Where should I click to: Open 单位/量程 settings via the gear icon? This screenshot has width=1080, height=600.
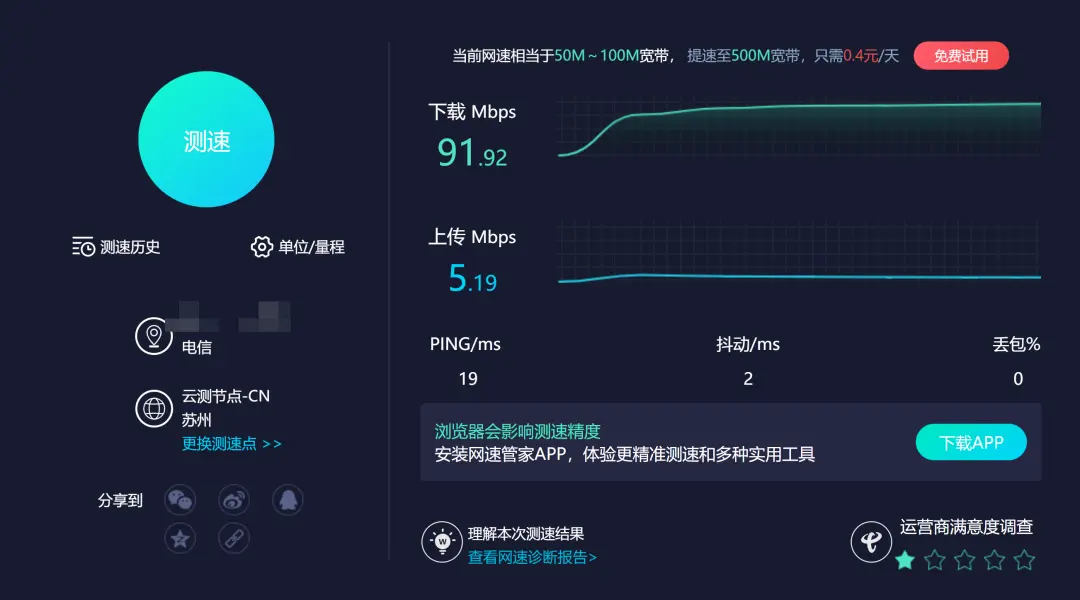[x=261, y=246]
